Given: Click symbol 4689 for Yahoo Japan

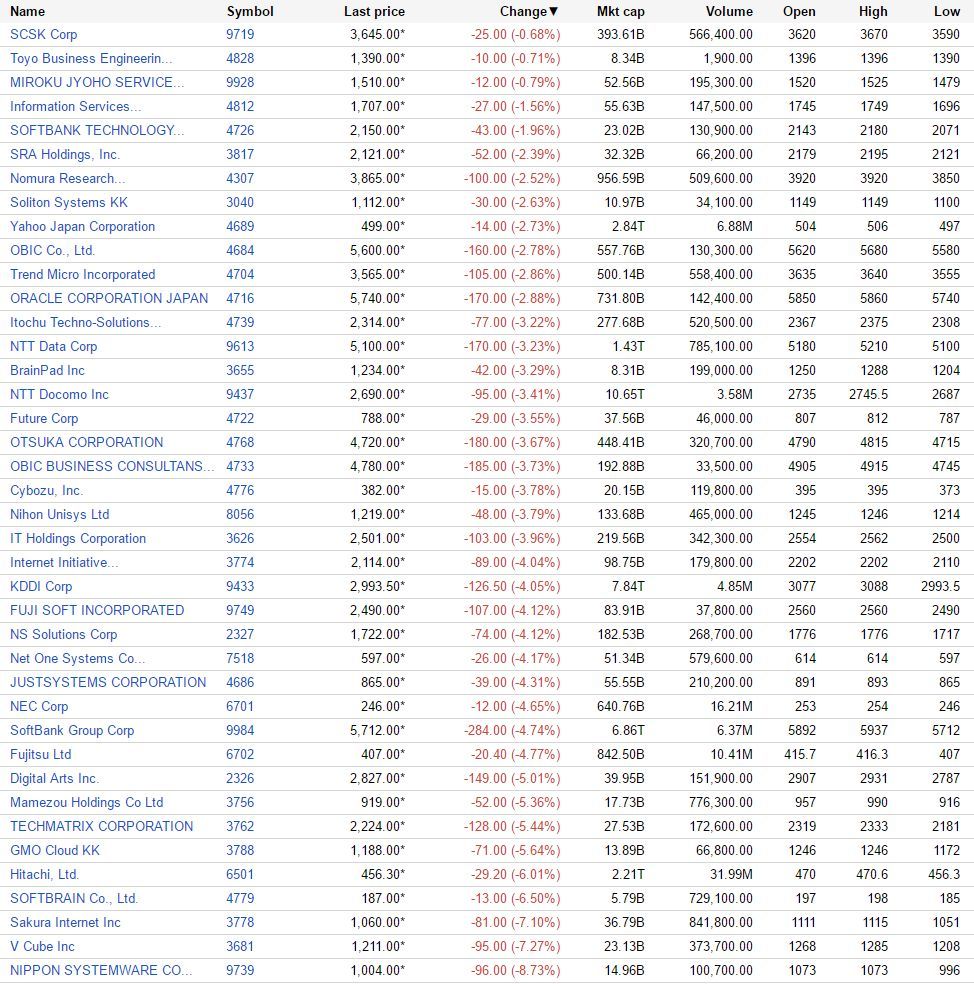Looking at the screenshot, I should [x=240, y=226].
